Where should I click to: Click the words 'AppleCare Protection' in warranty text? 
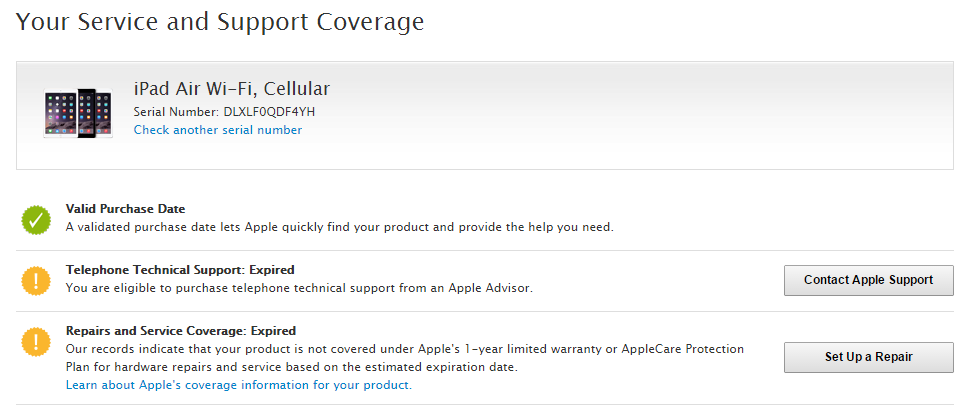[682, 349]
